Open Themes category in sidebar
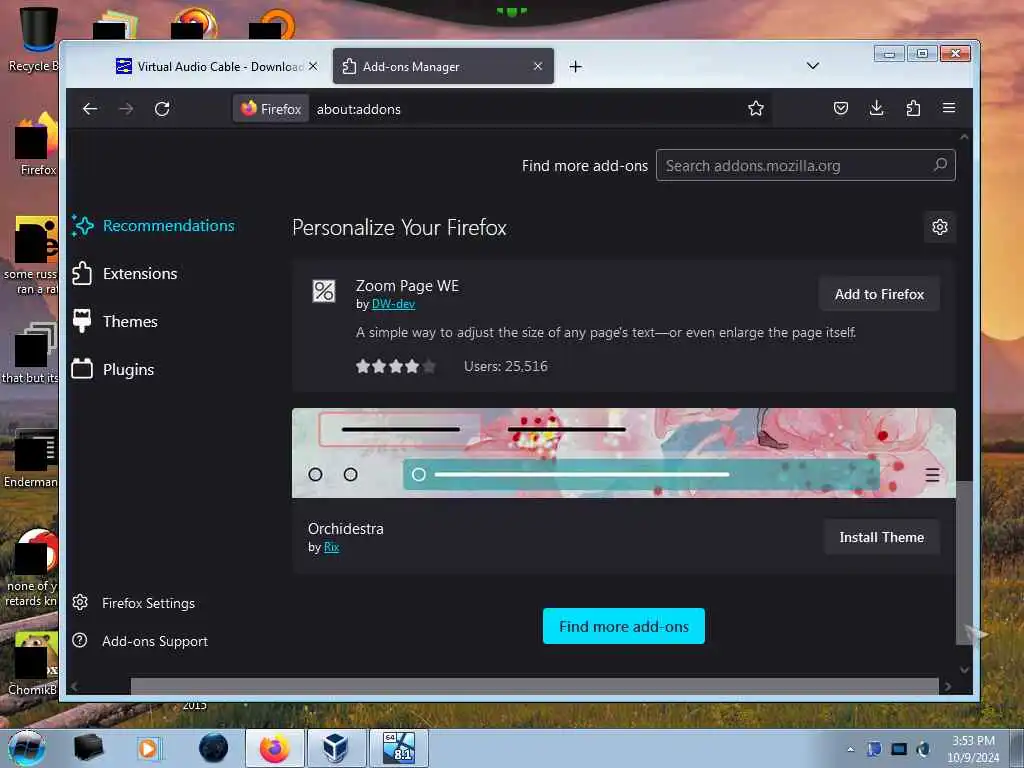1024x768 pixels. coord(115,321)
